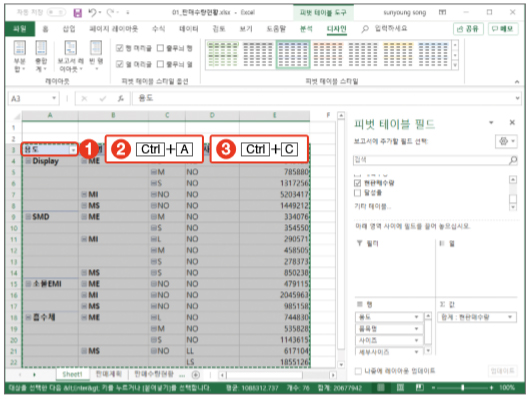
Task: Click the insert function fx icon
Action: (x=121, y=99)
